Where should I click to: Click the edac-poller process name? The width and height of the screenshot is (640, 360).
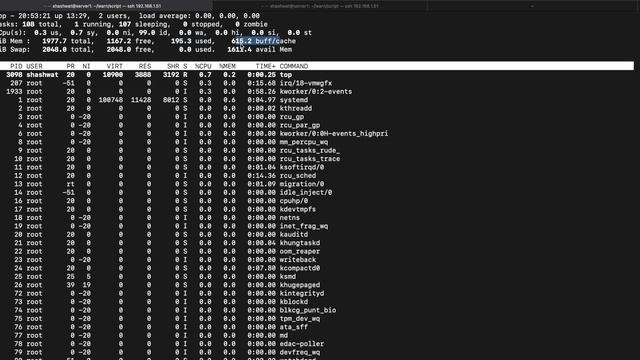click(x=302, y=344)
